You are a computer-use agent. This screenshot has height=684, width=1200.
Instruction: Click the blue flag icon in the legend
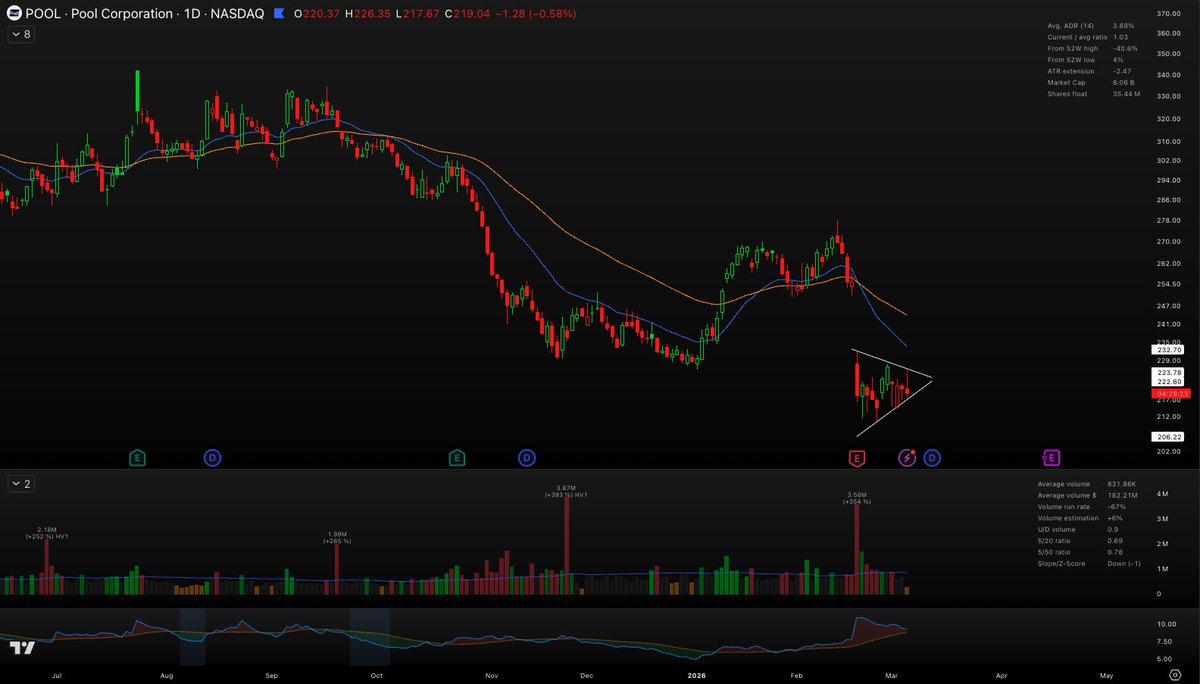click(280, 15)
